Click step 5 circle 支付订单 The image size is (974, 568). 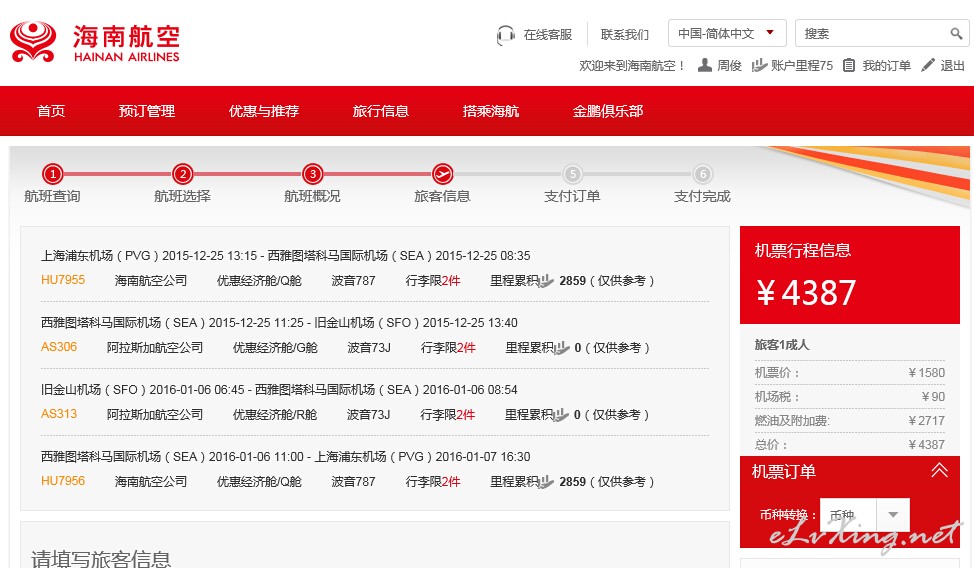572,174
